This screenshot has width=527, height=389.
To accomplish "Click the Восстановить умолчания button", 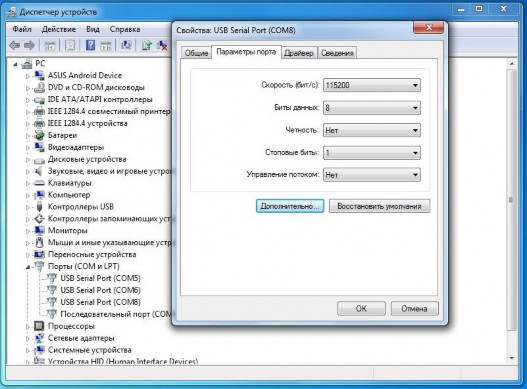I will 379,206.
